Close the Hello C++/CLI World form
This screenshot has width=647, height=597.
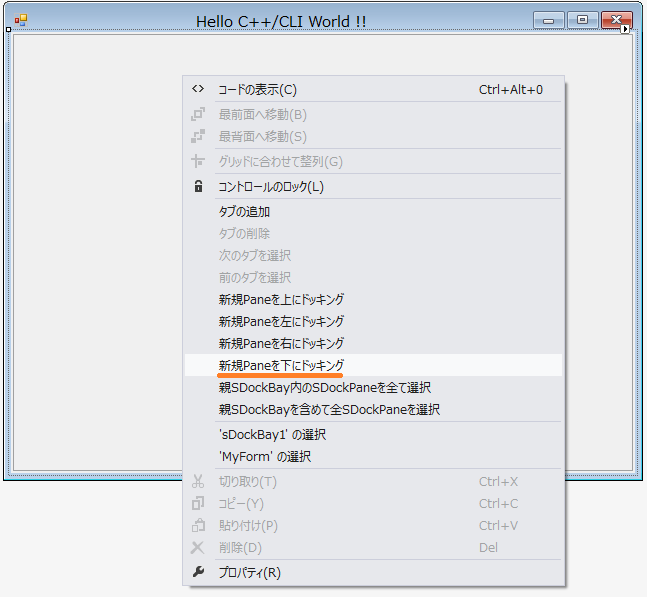pyautogui.click(x=616, y=20)
